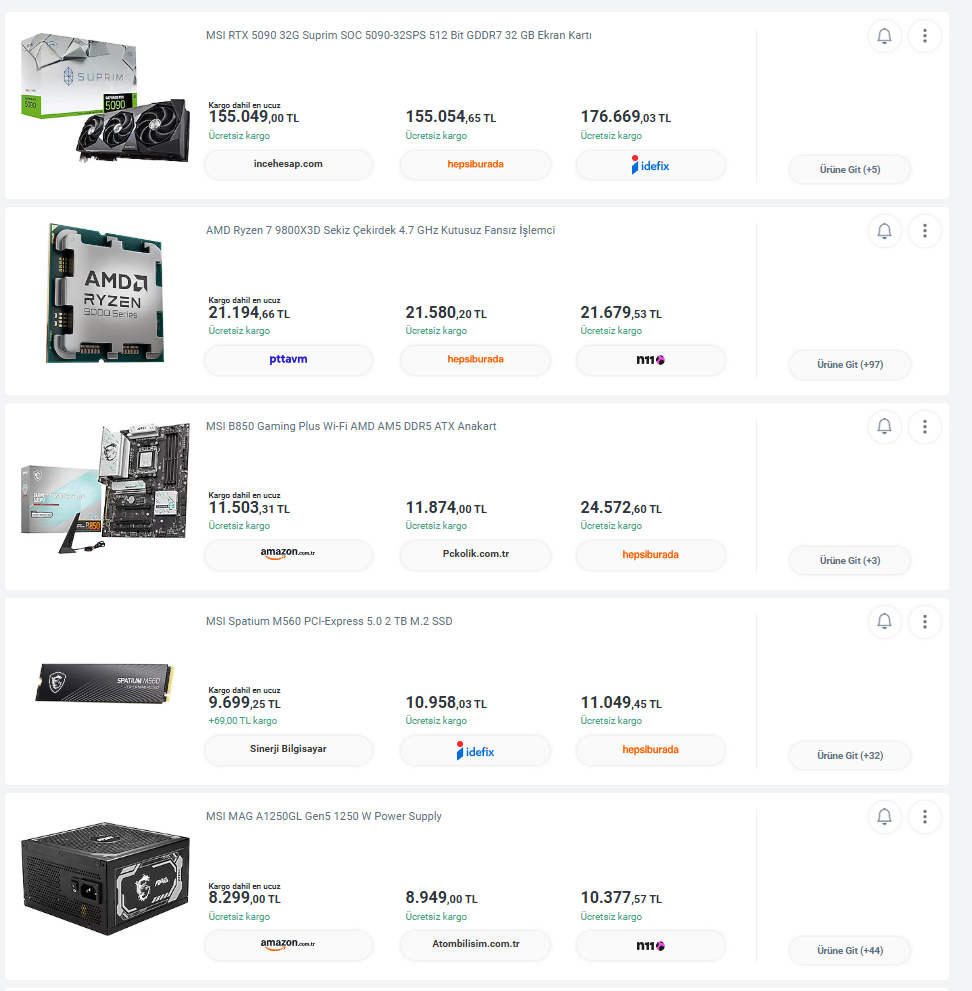Click the AMD Ryzen 9000 Series processor image
The image size is (972, 991).
coord(105,294)
